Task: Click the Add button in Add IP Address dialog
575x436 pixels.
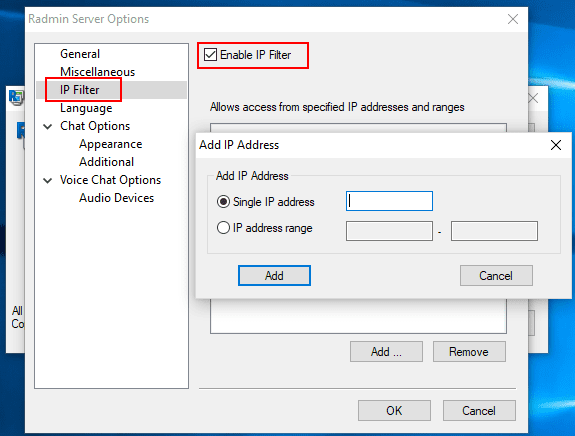Action: (274, 275)
